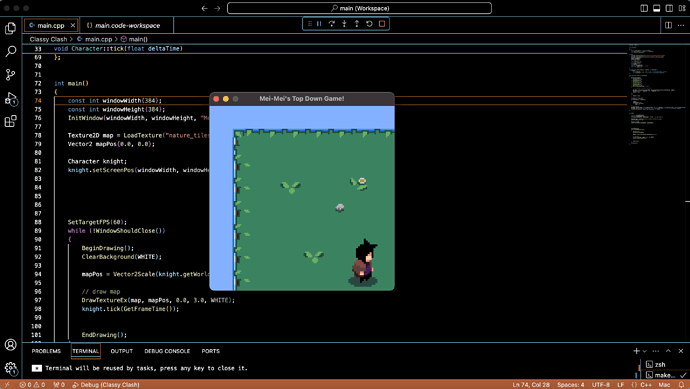The image size is (690, 389).
Task: Click the remote window status bar icon
Action: pos(7,385)
